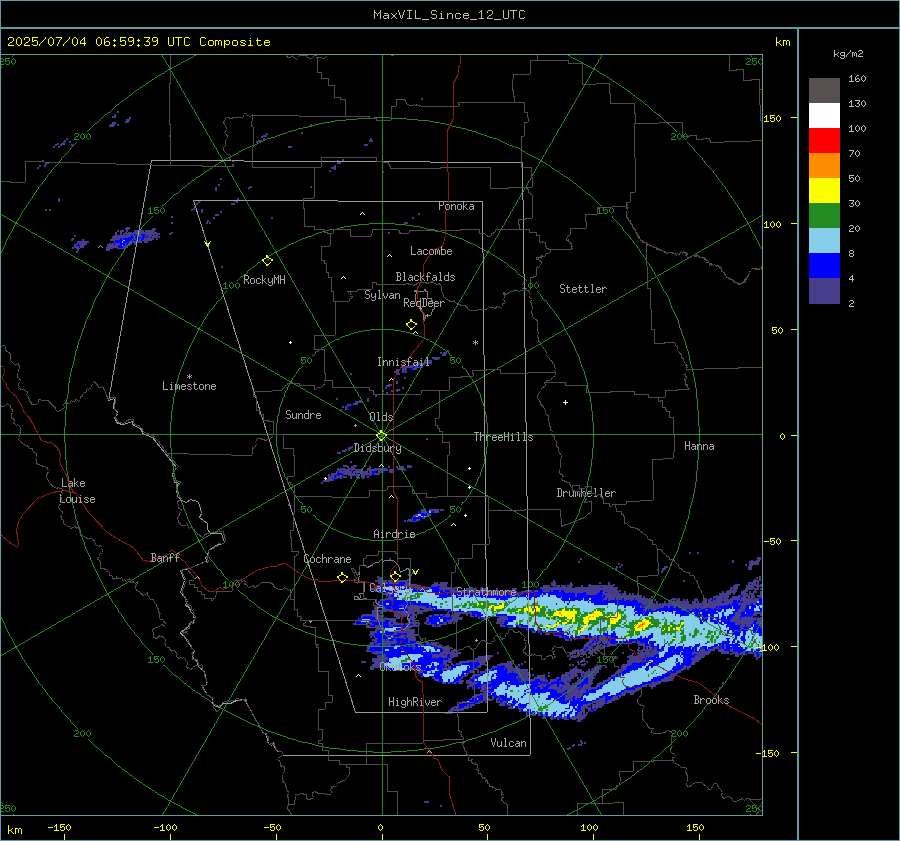This screenshot has width=900, height=841.
Task: Select the Lake Louise label
Action: click(77, 491)
